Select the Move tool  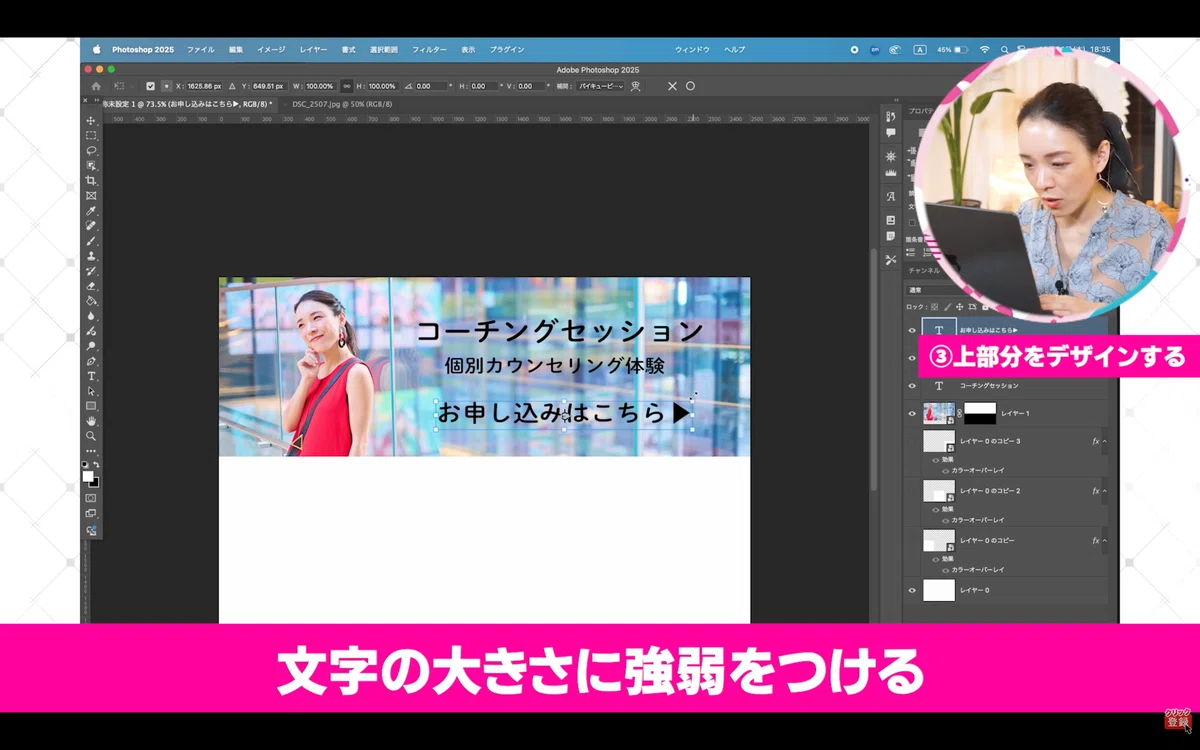pyautogui.click(x=91, y=120)
